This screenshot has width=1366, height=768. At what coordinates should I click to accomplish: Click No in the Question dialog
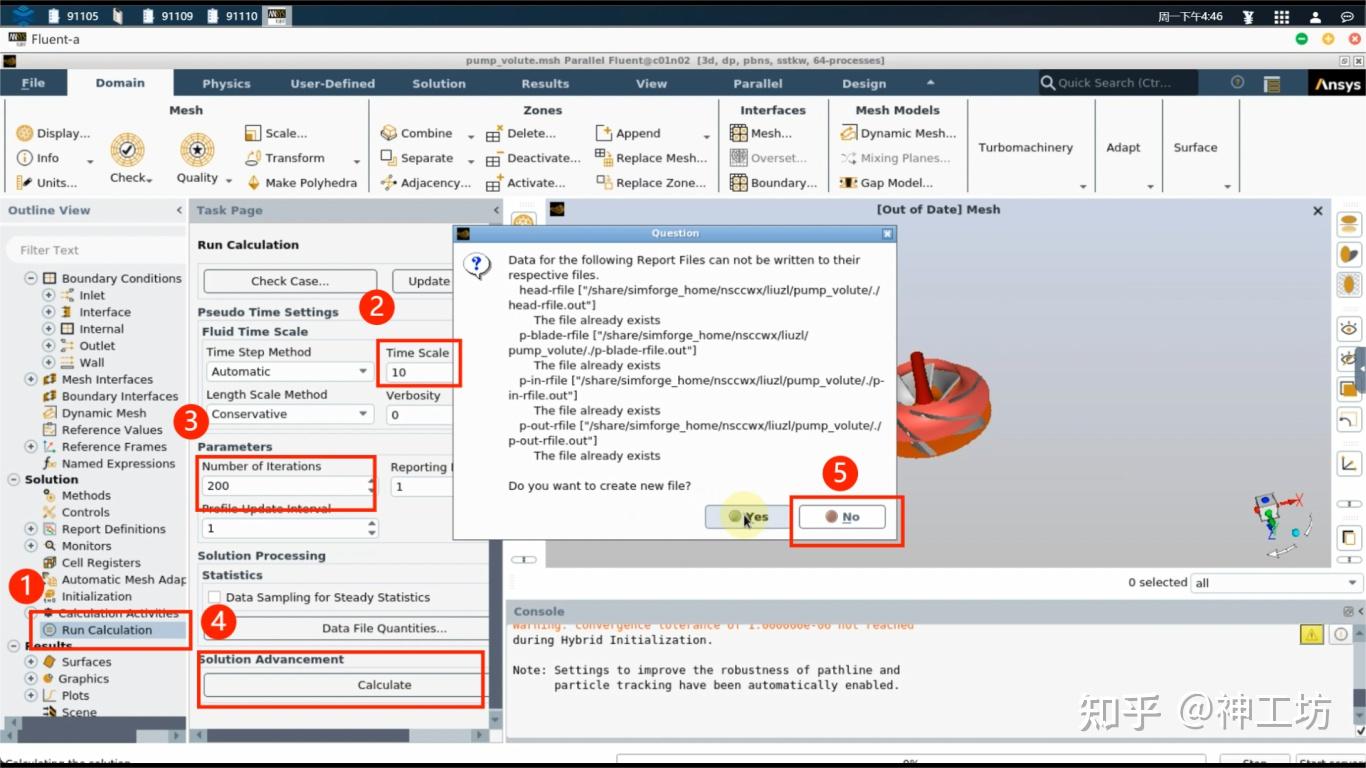(x=842, y=517)
